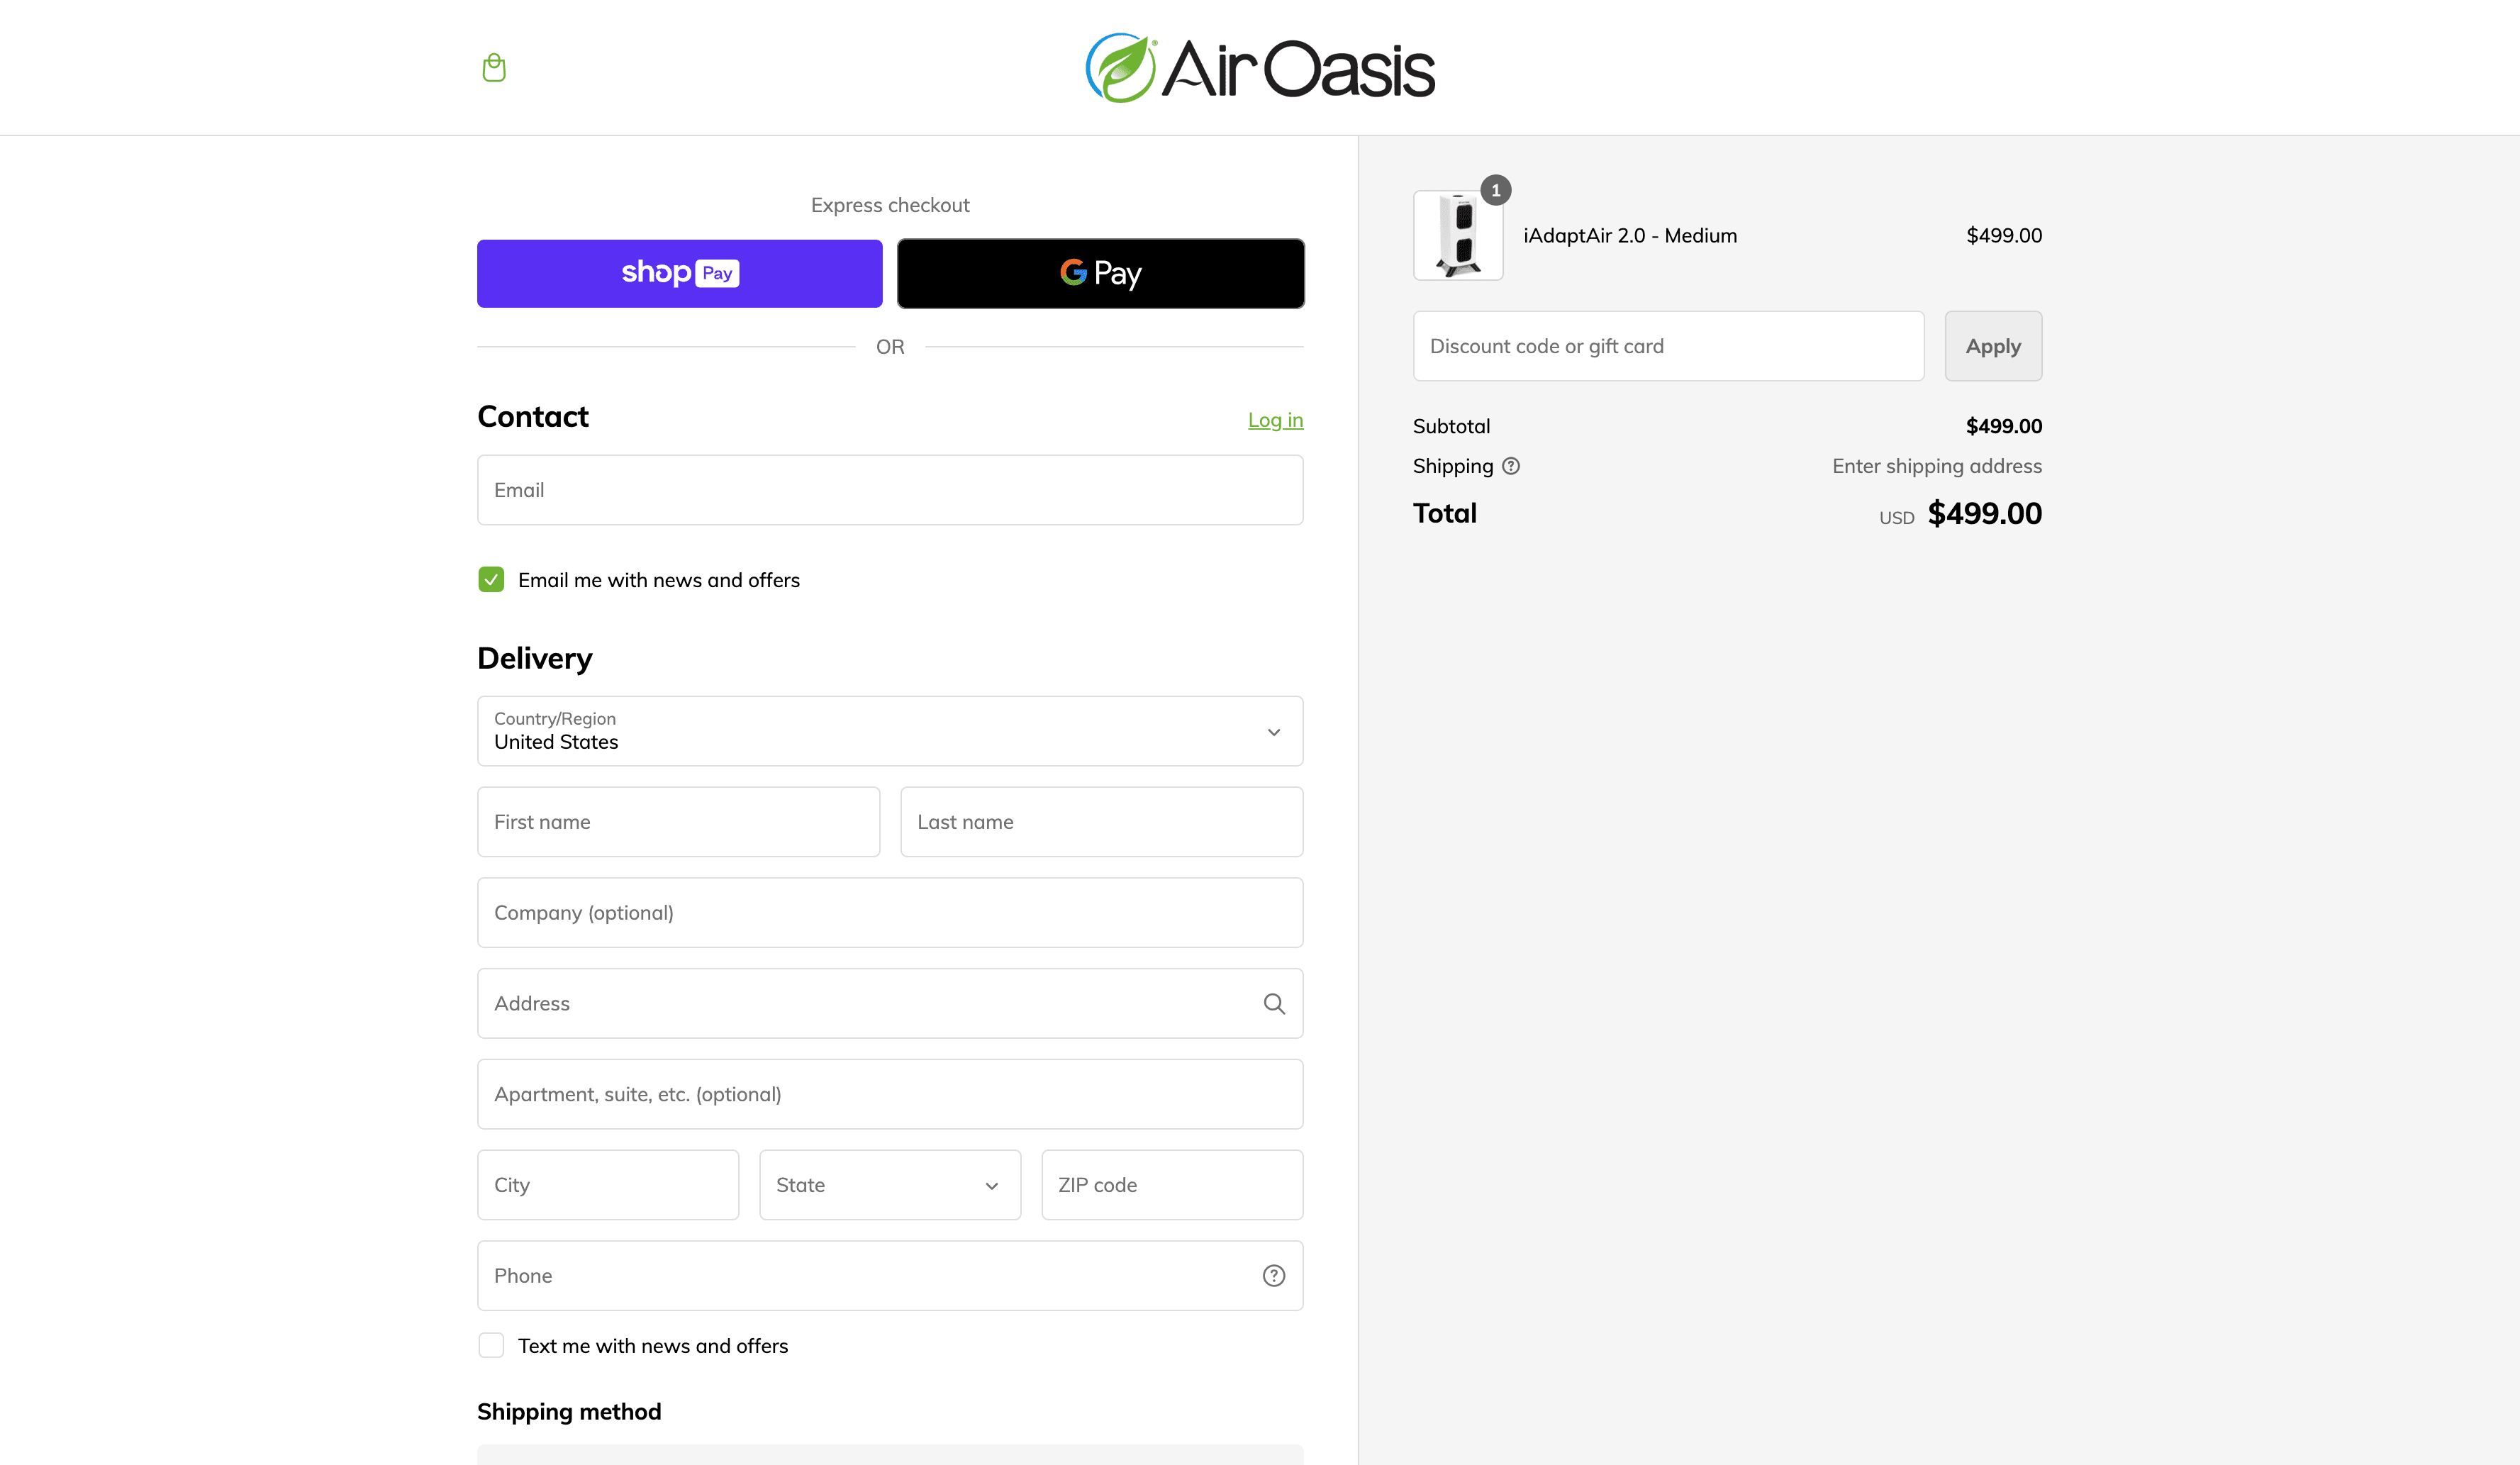Click the Air Oasis logo
Screen dimensions: 2520x1465
pos(1260,68)
